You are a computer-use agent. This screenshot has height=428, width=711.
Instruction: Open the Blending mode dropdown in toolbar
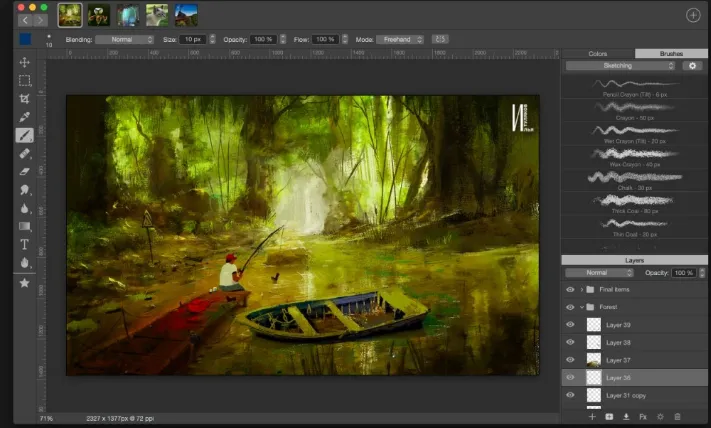pos(125,39)
